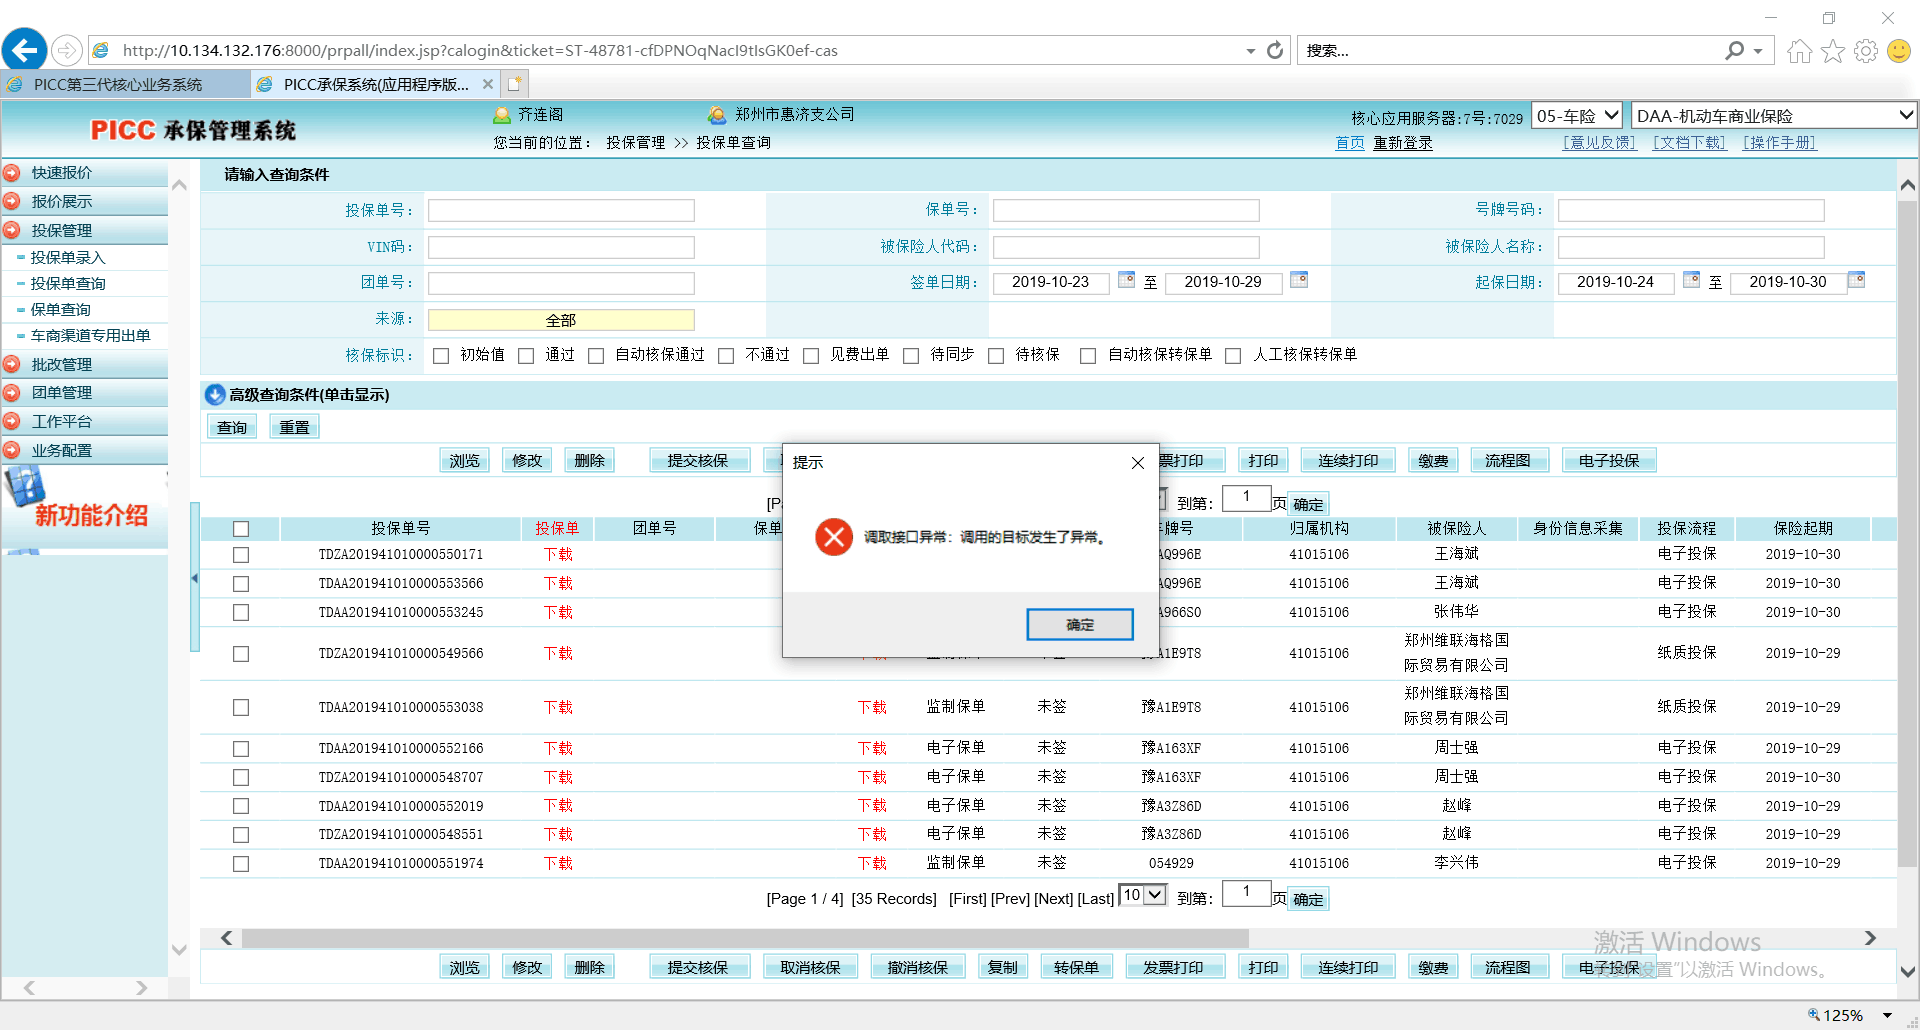Open the 05-车险 dropdown

tap(1577, 116)
